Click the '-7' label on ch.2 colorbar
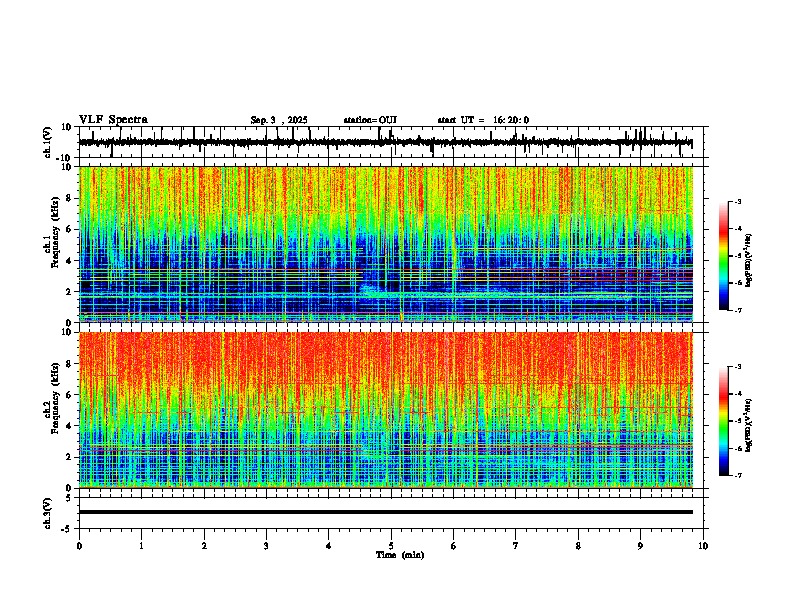Image resolution: width=792 pixels, height=612 pixels. click(737, 475)
